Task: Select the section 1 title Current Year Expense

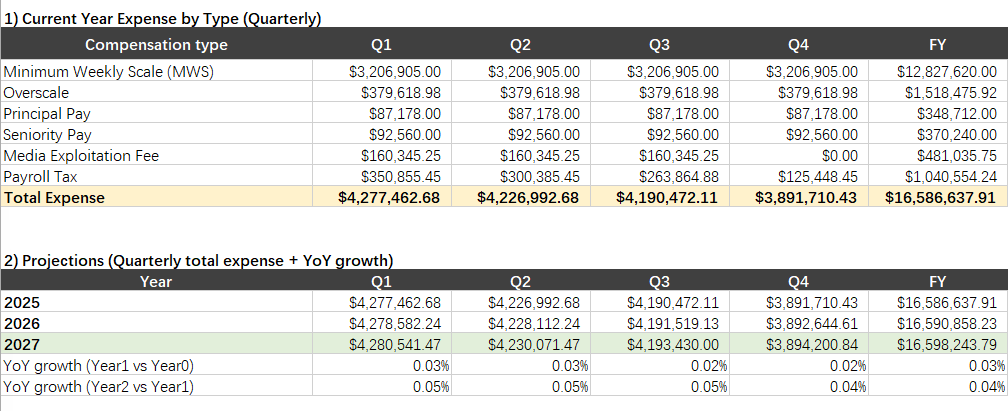Action: click(162, 19)
